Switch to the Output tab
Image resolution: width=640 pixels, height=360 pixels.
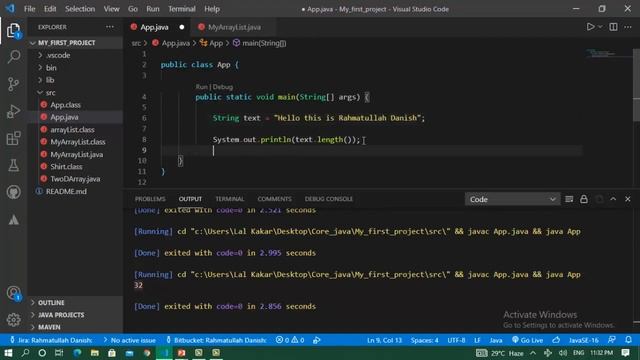(190, 199)
